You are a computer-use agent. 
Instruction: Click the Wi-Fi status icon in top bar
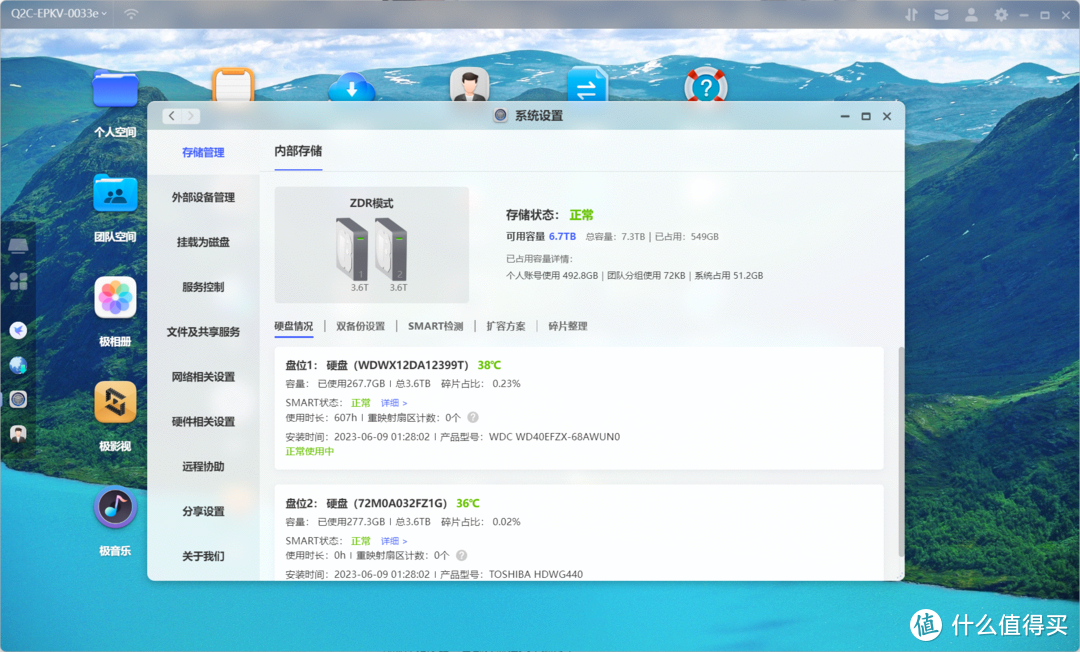[131, 14]
